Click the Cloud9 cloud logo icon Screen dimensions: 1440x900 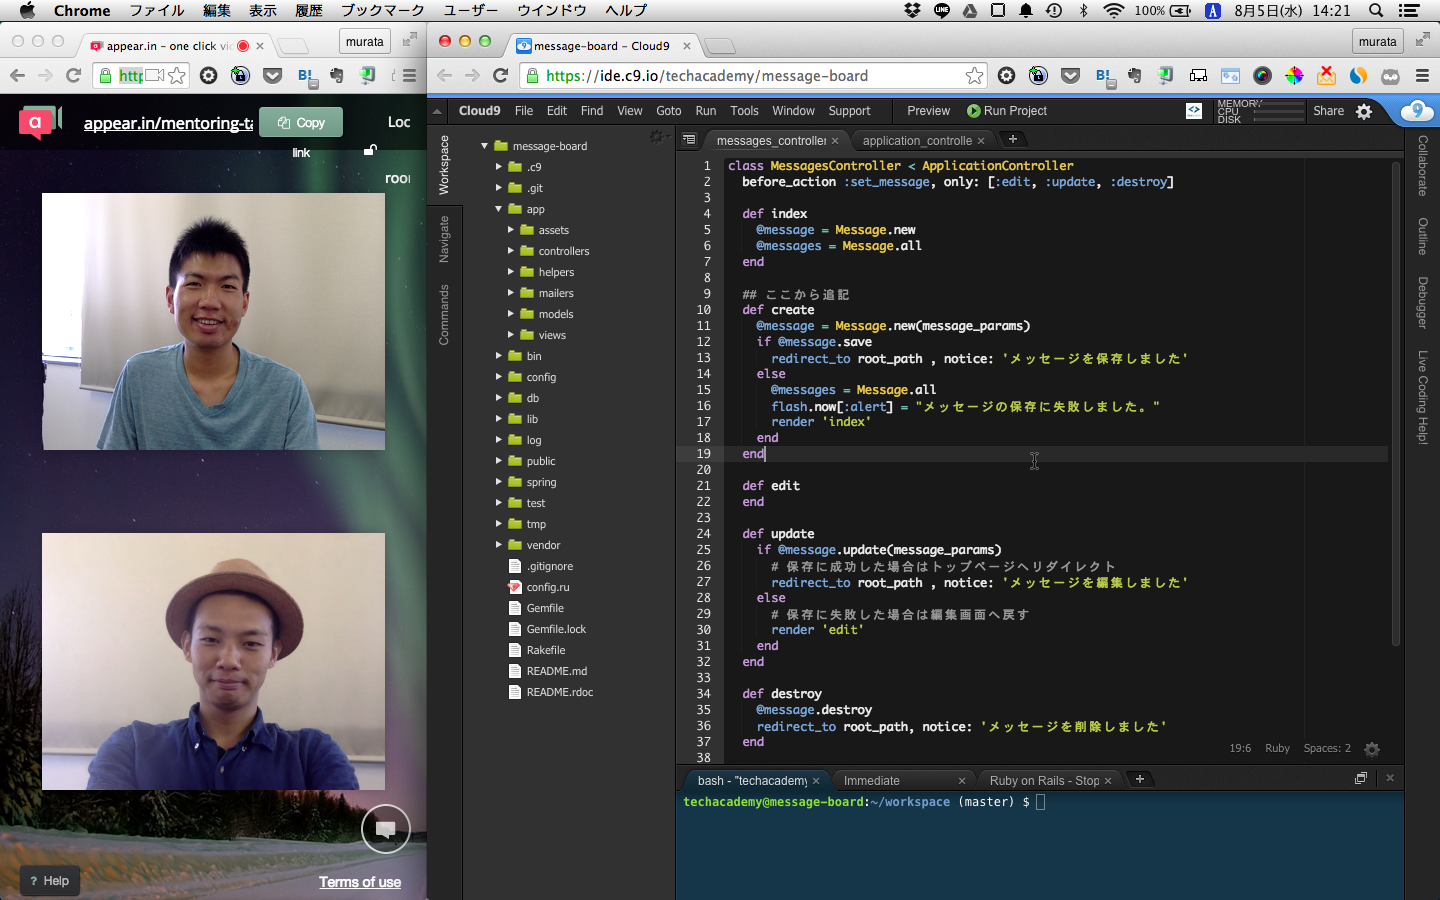tap(1417, 111)
